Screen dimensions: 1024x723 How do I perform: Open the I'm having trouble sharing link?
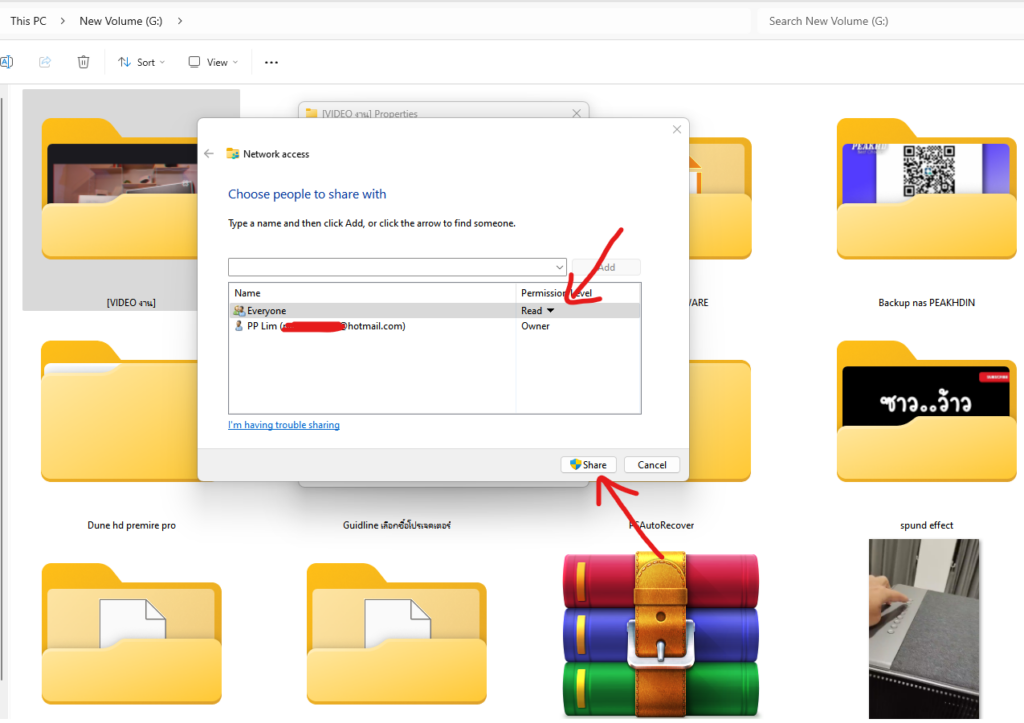coord(283,425)
